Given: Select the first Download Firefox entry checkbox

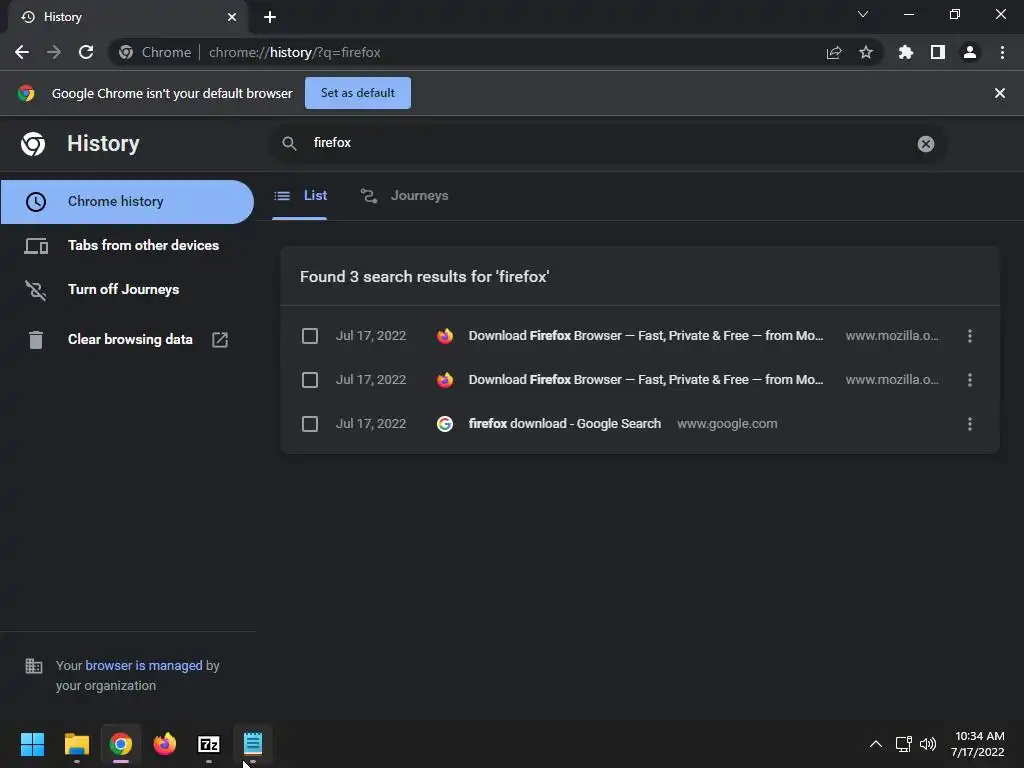Looking at the screenshot, I should [310, 336].
